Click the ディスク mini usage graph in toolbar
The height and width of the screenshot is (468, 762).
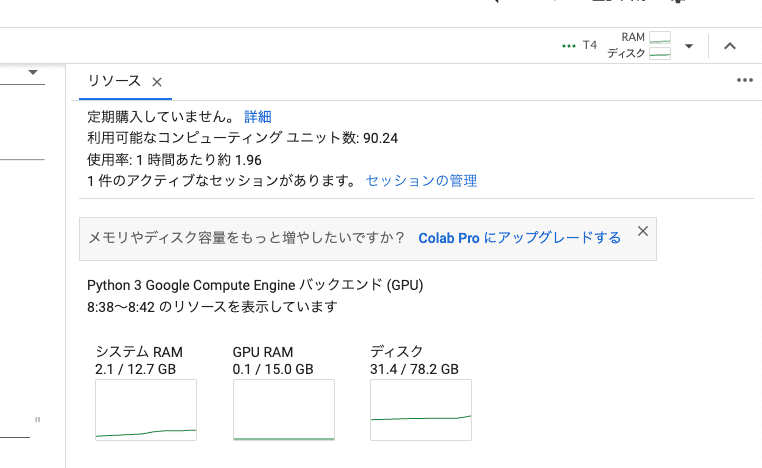(x=660, y=53)
